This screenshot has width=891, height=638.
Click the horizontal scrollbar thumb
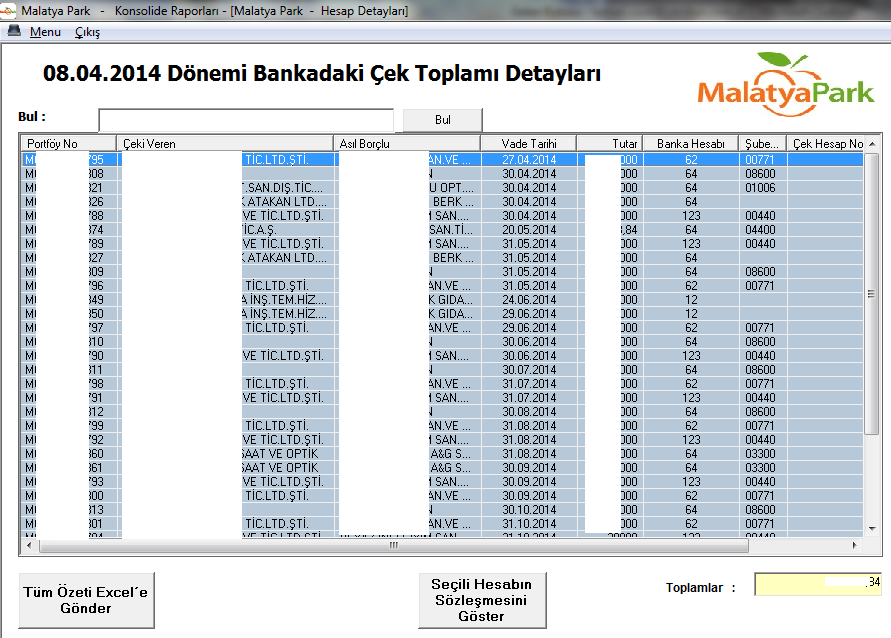tap(393, 545)
